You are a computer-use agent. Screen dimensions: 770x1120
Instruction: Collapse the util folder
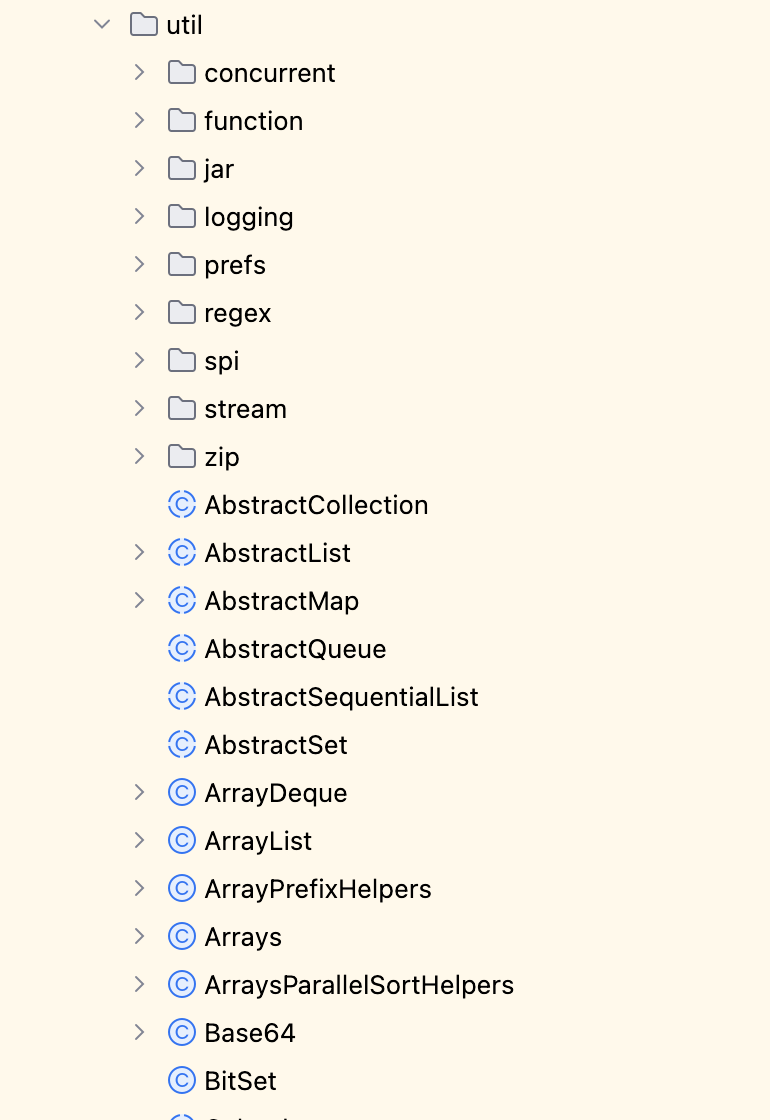101,25
